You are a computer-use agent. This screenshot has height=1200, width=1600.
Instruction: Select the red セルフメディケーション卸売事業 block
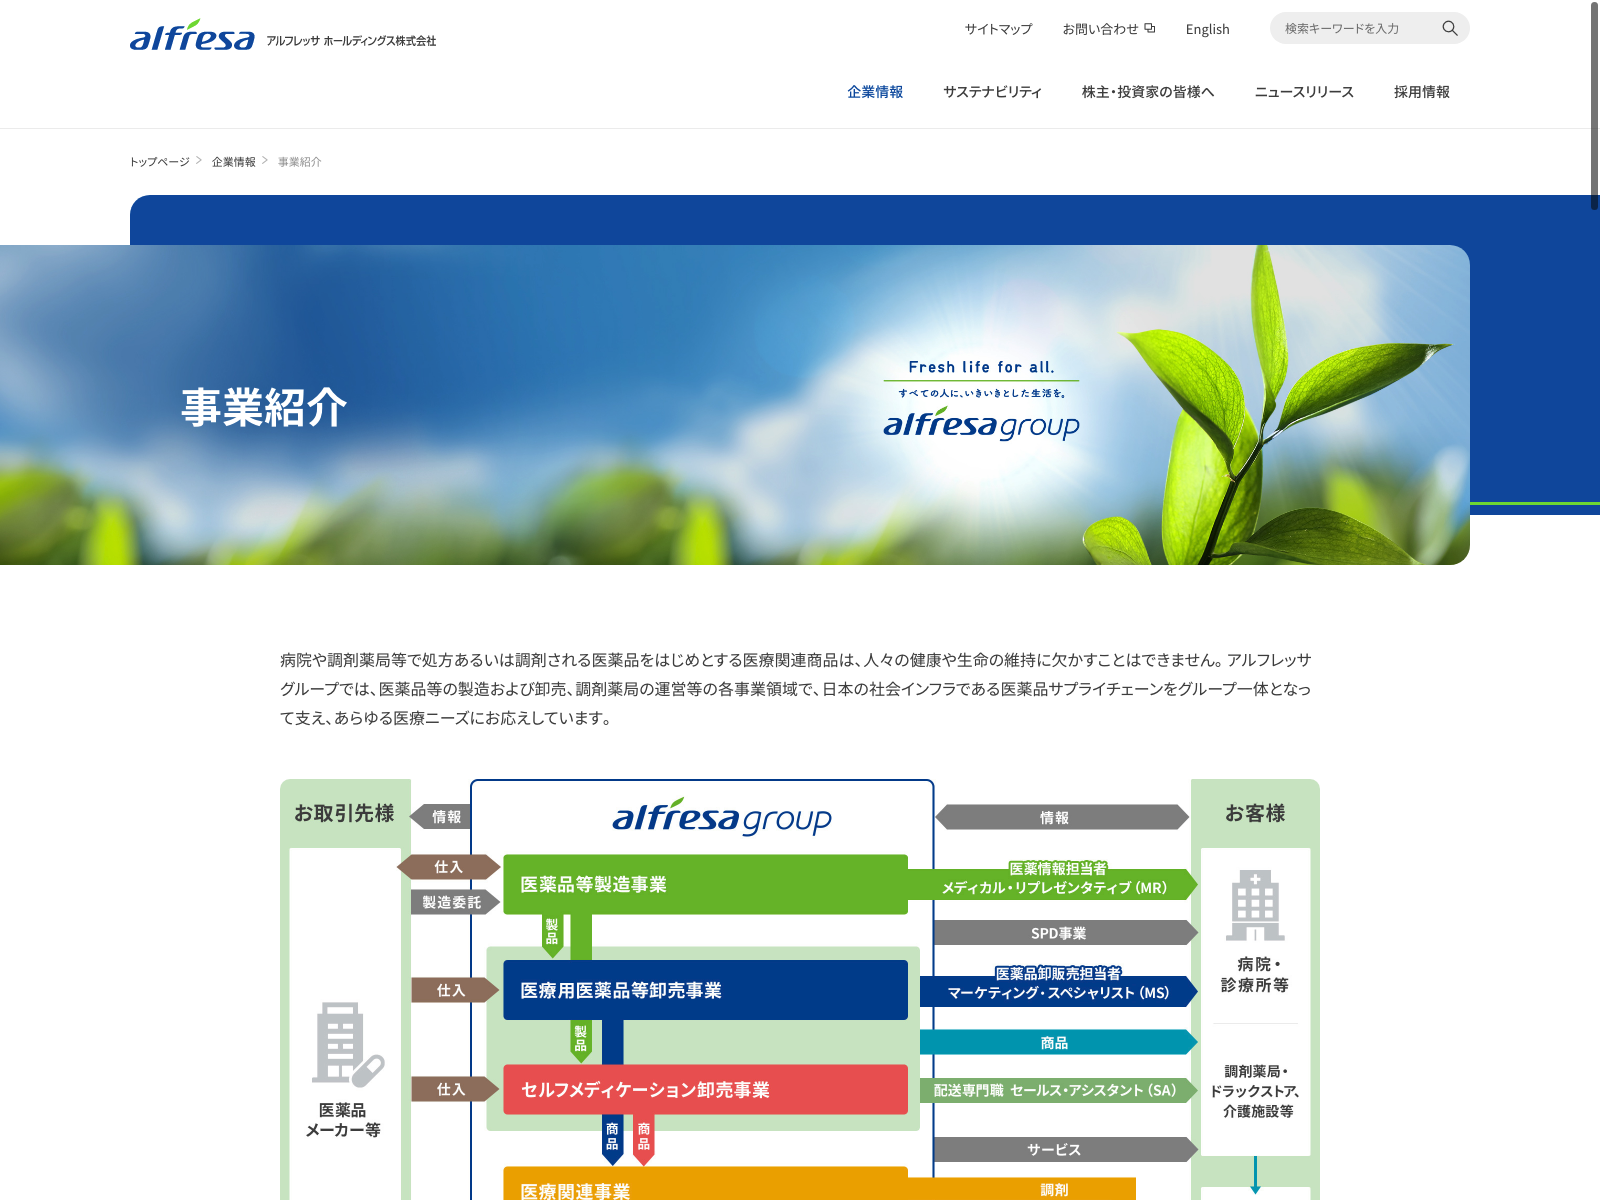(705, 1089)
